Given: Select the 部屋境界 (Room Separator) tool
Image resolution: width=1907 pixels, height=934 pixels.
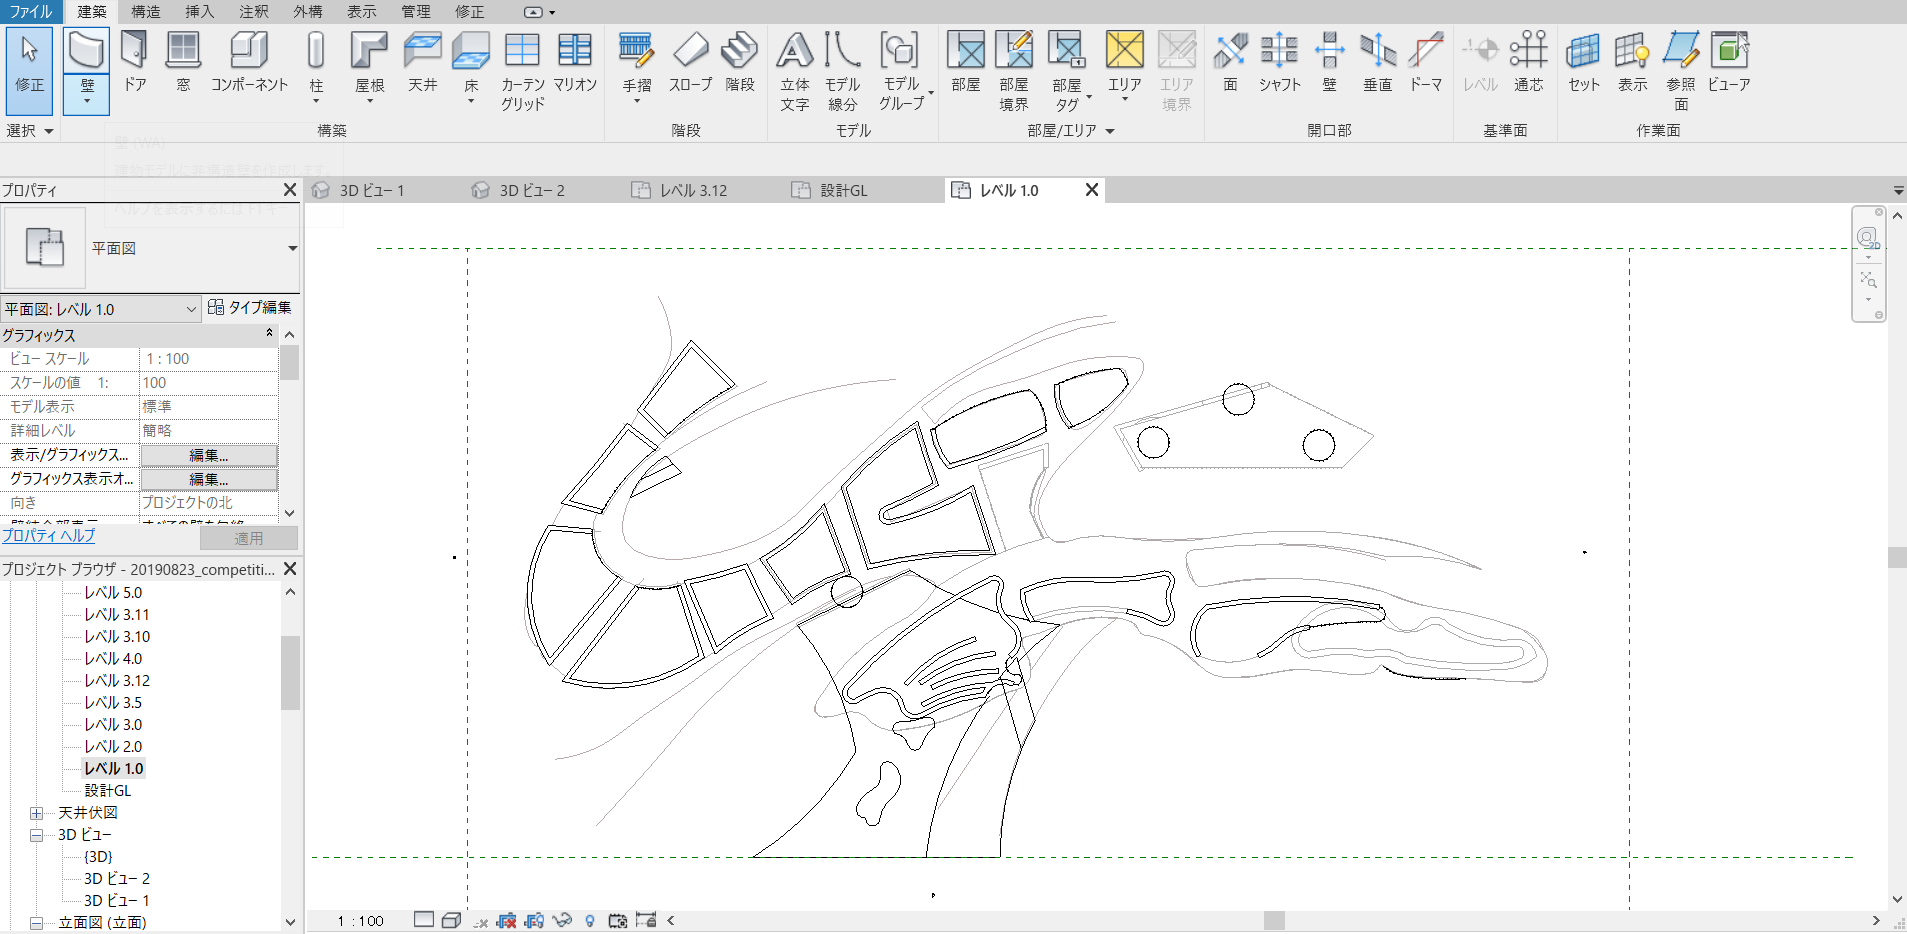Looking at the screenshot, I should pos(1014,70).
